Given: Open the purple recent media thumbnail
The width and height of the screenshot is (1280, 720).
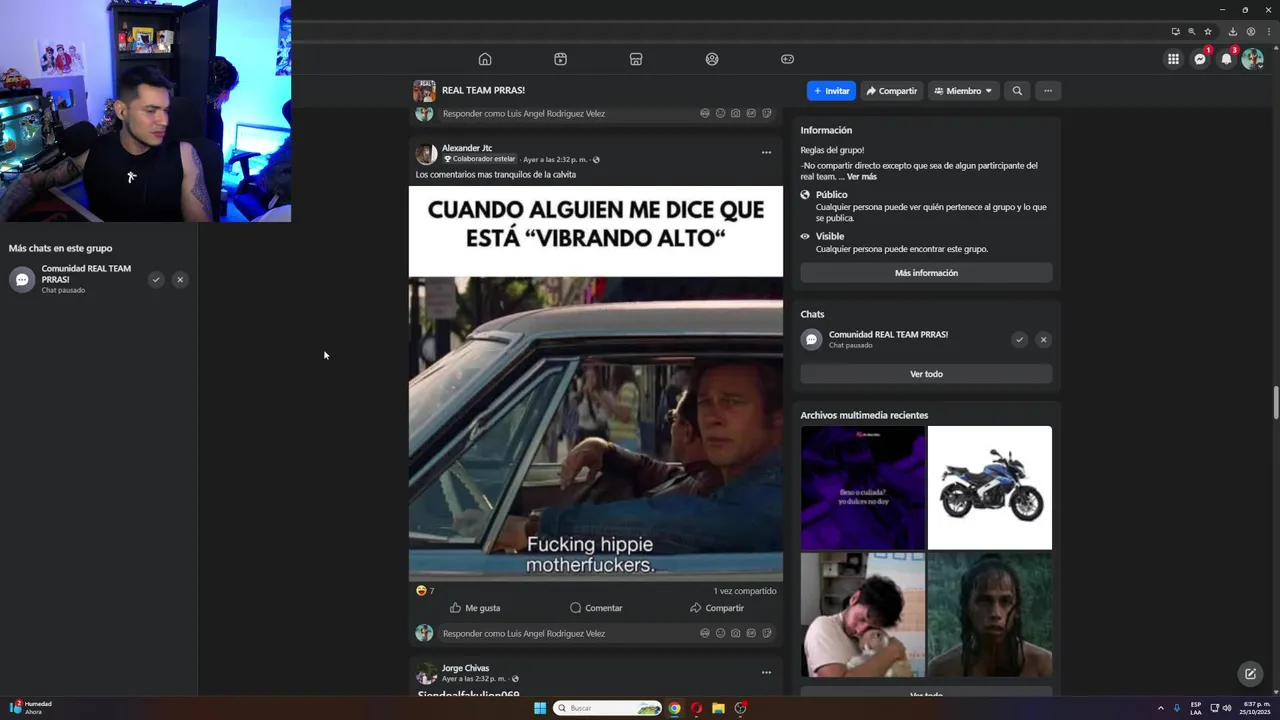Looking at the screenshot, I should (x=862, y=488).
